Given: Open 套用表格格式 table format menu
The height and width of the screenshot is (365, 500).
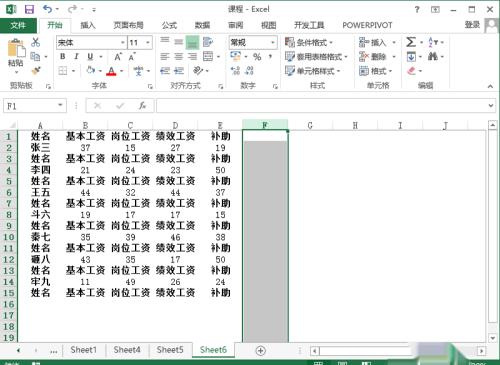Looking at the screenshot, I should 316,57.
